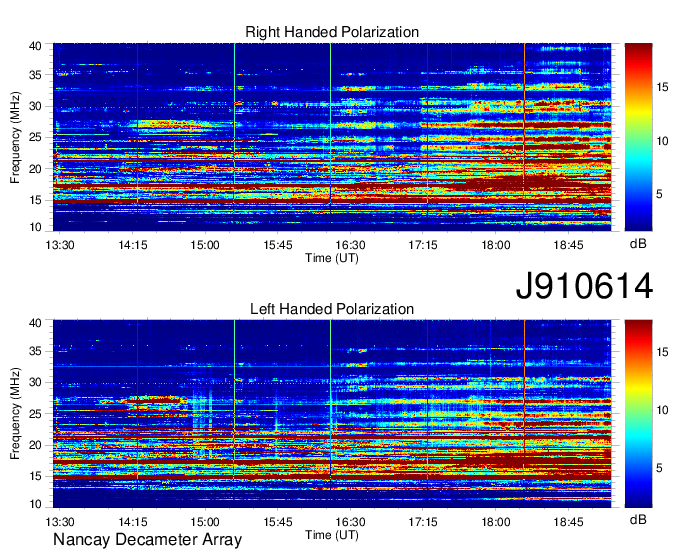Click 18:00 time tick on Left Handed plot
Screen dimensions: 680x552
click(496, 522)
